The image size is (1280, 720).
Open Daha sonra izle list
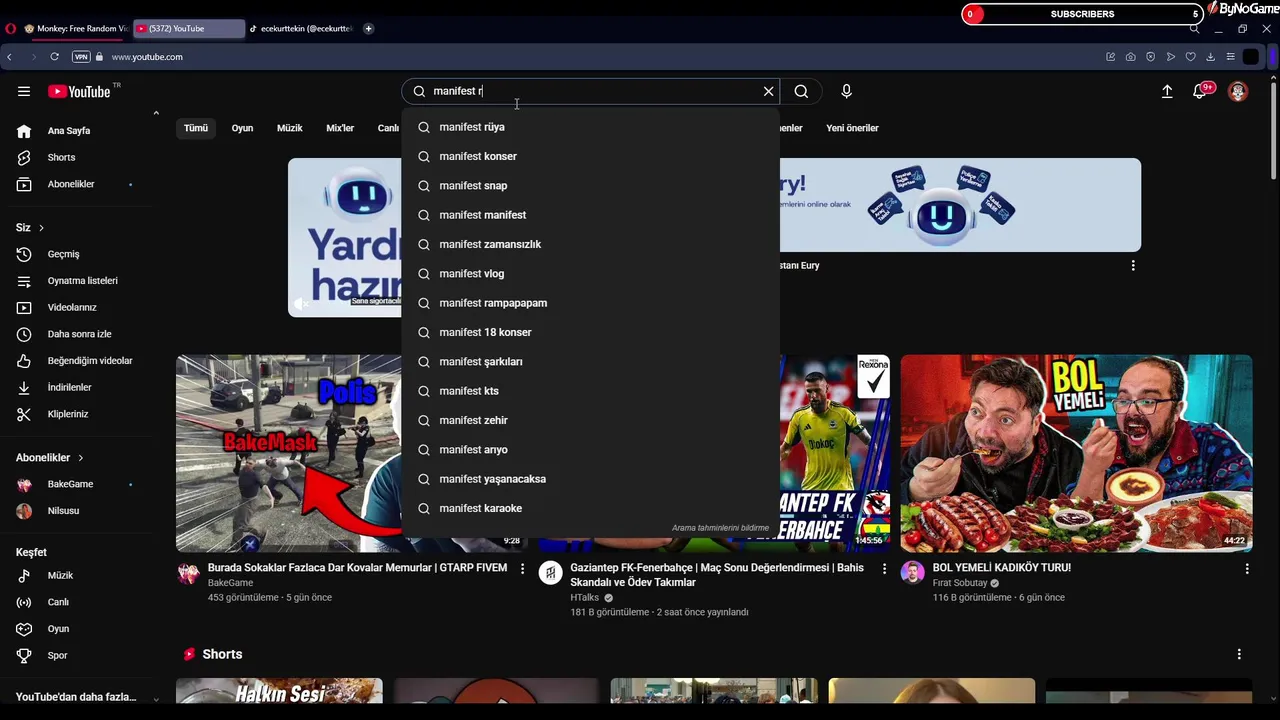coord(81,334)
